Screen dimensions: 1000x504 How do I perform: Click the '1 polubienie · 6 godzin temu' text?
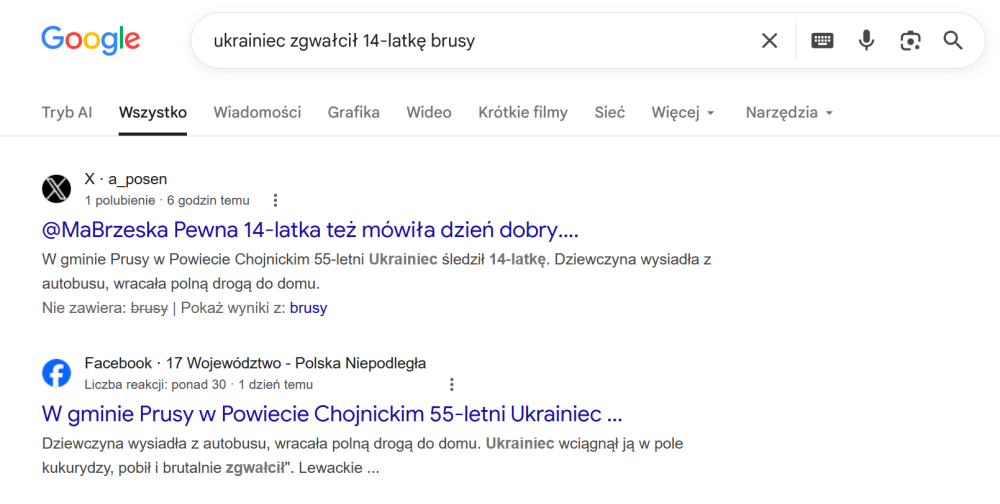pos(167,200)
